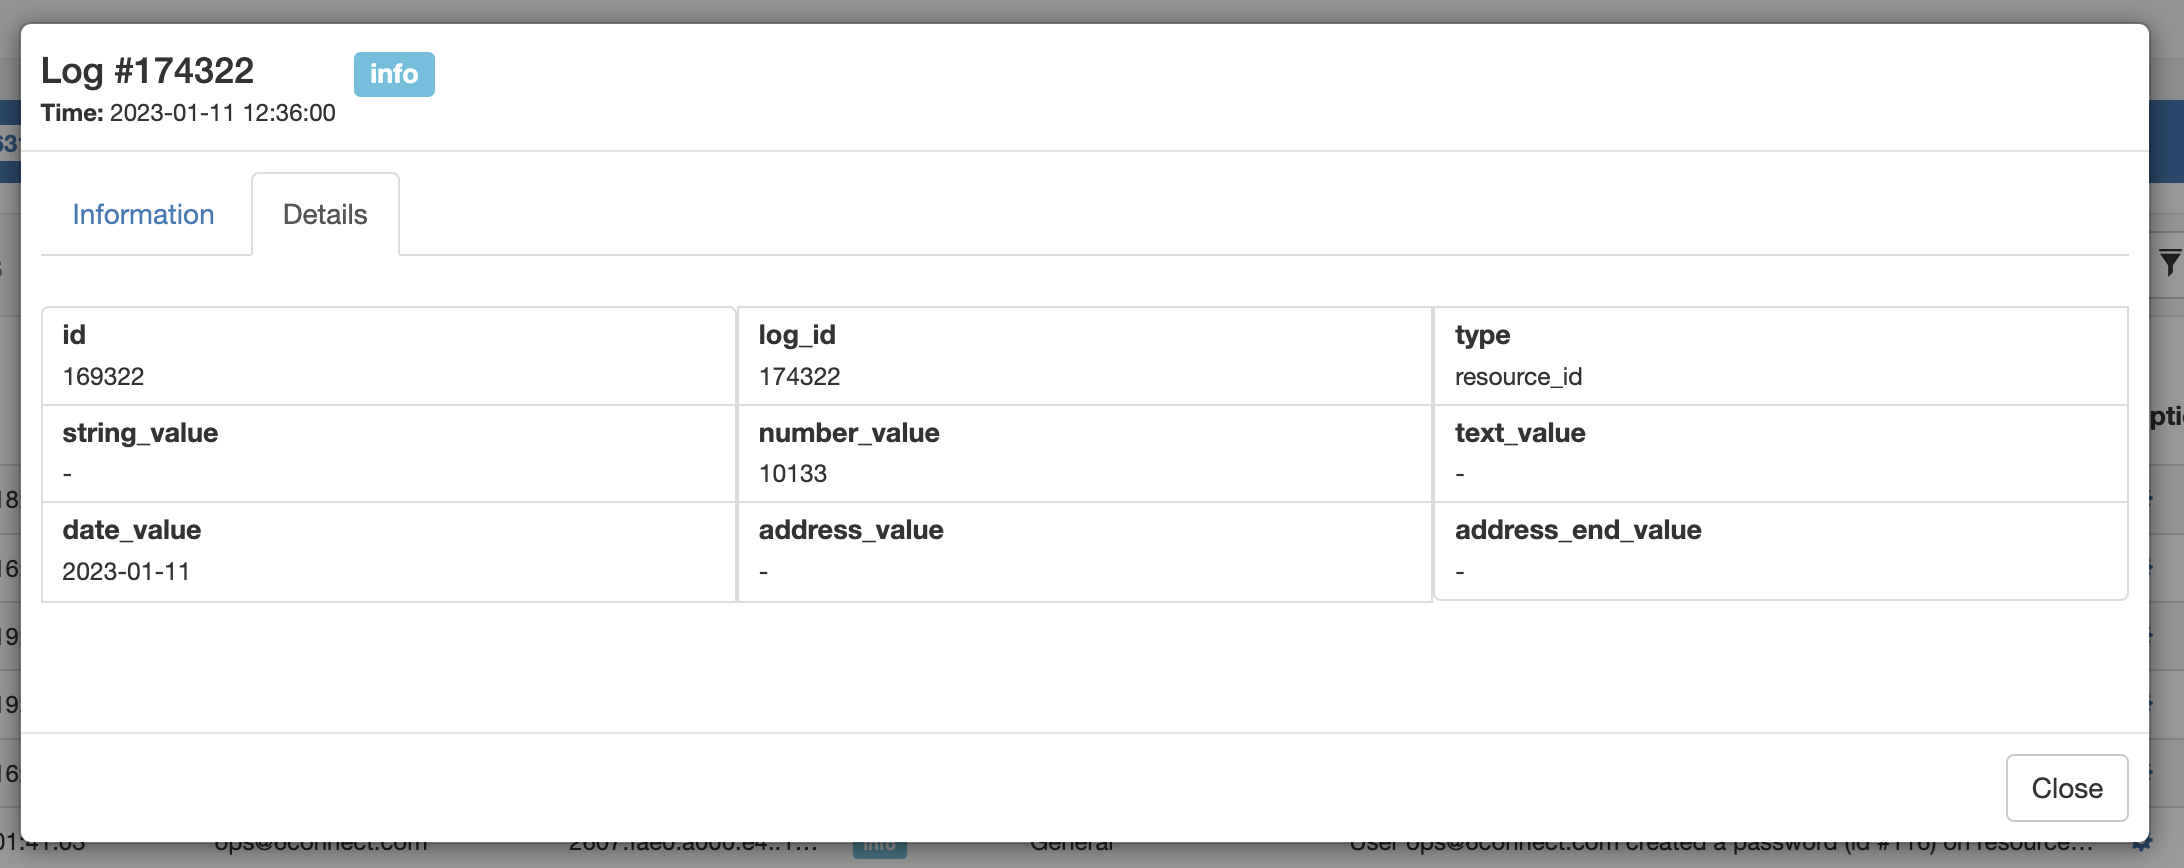The height and width of the screenshot is (868, 2184).
Task: Click the type column label
Action: tap(1482, 335)
